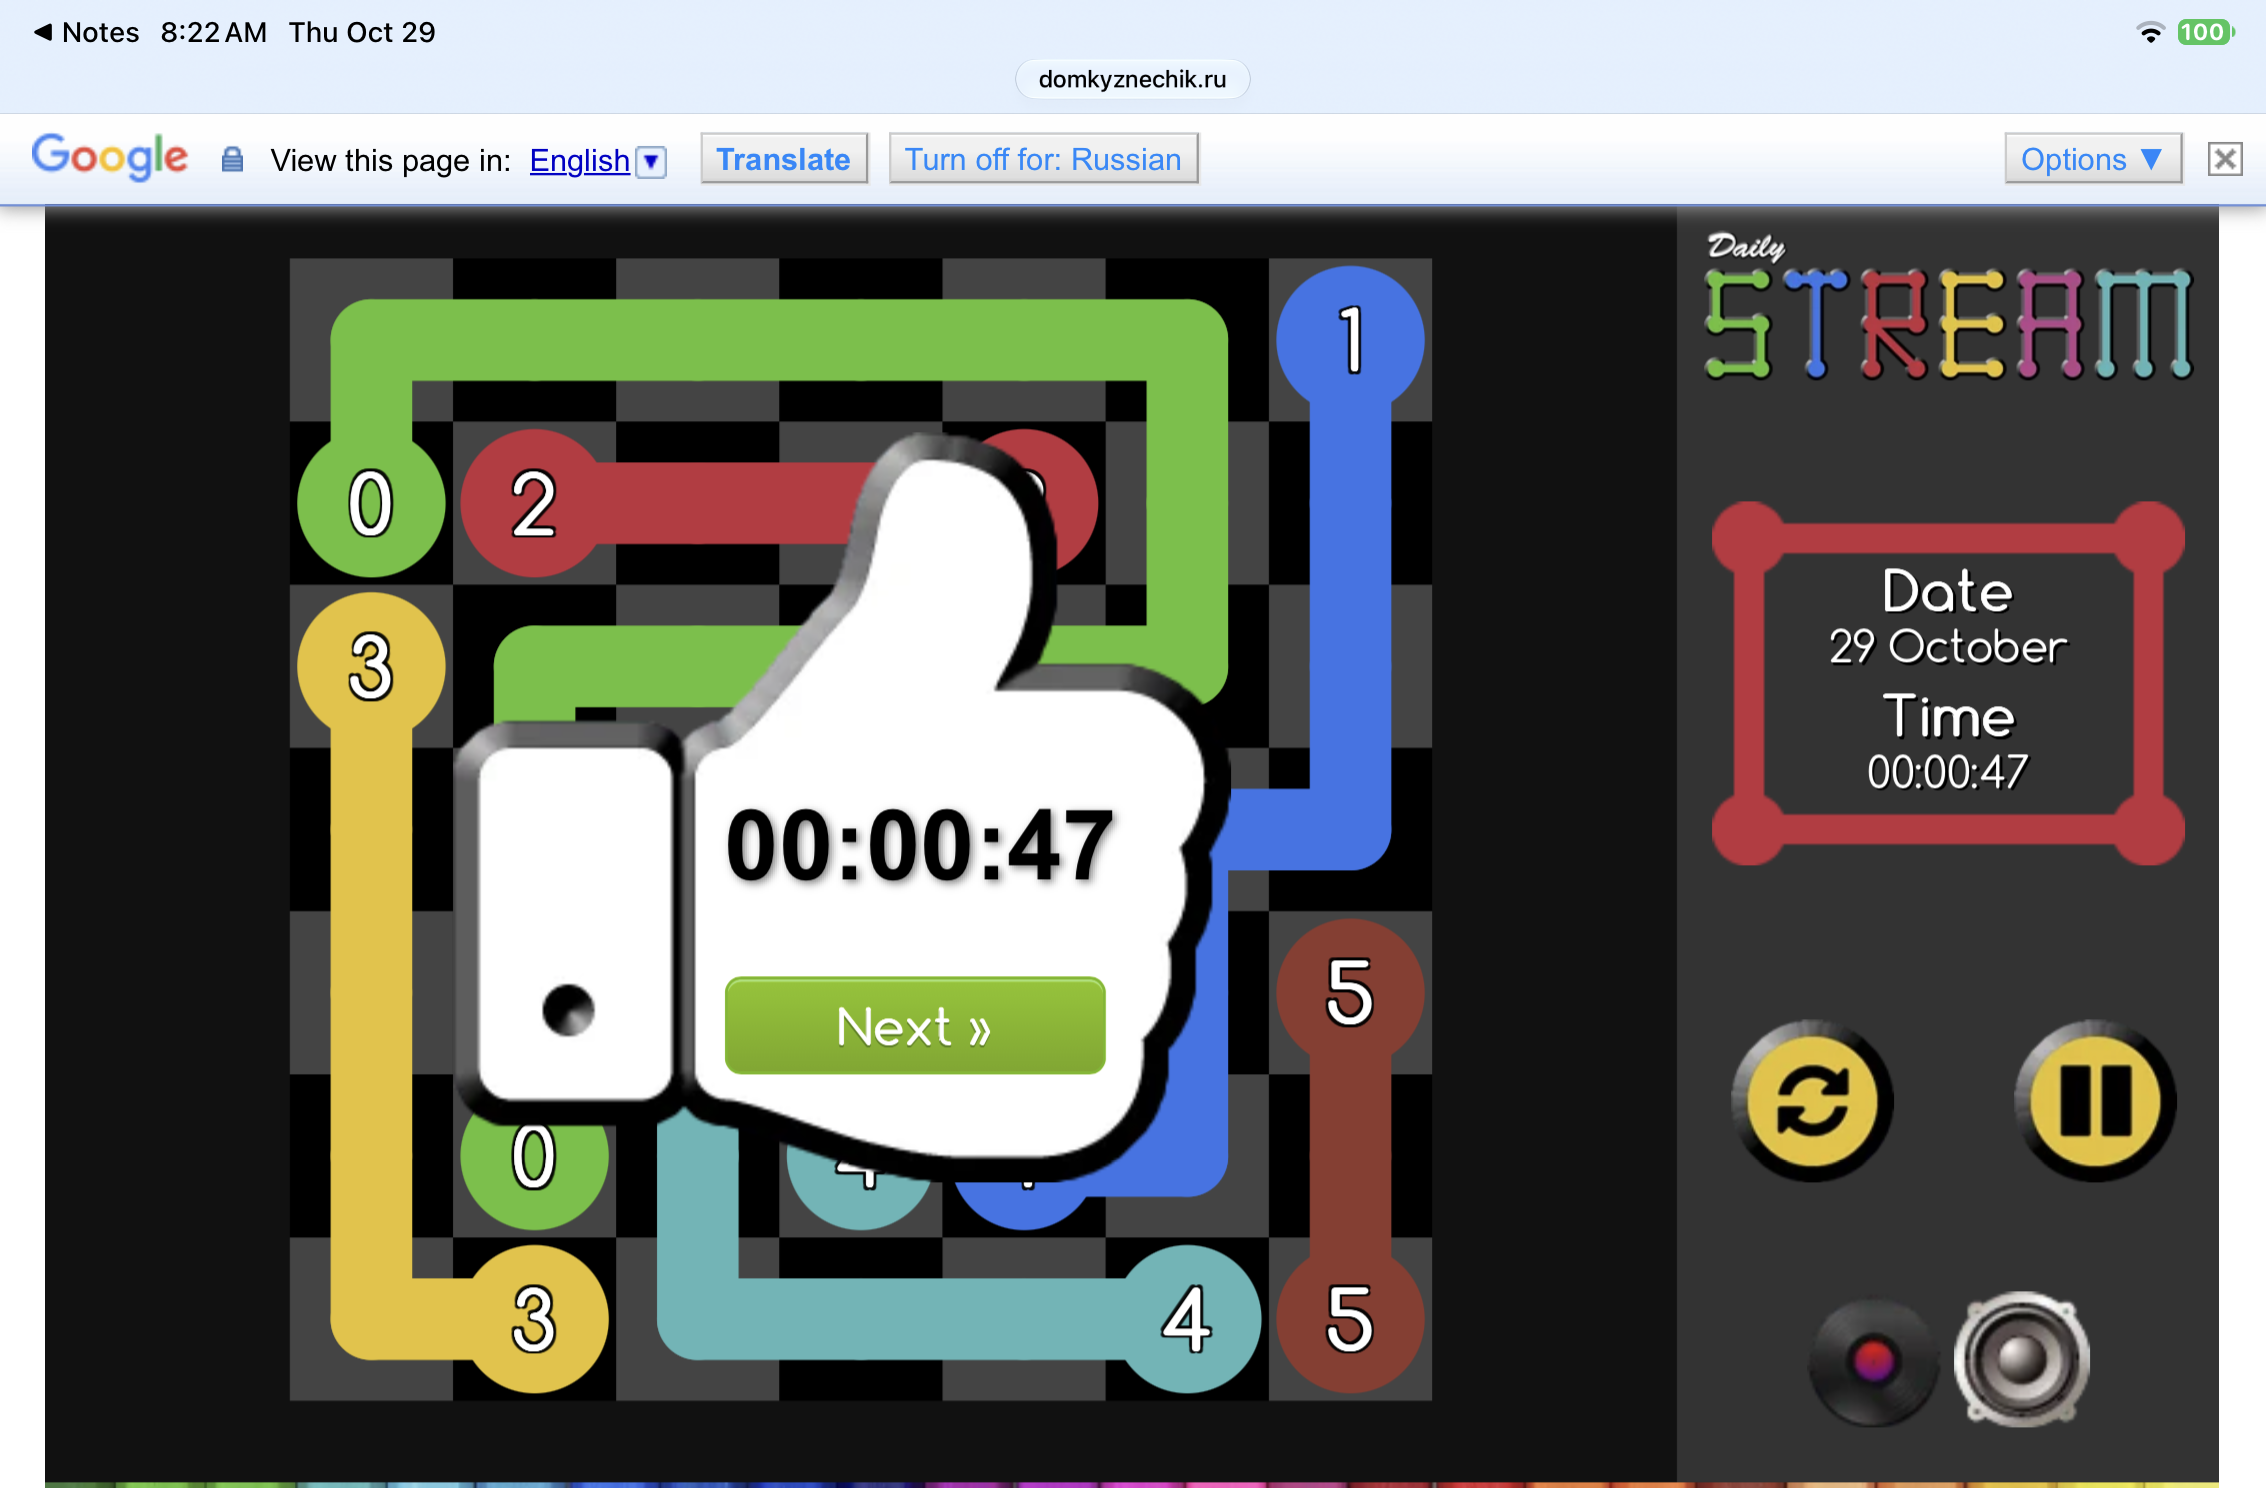Click the Daily Stream game logo

[x=1948, y=307]
